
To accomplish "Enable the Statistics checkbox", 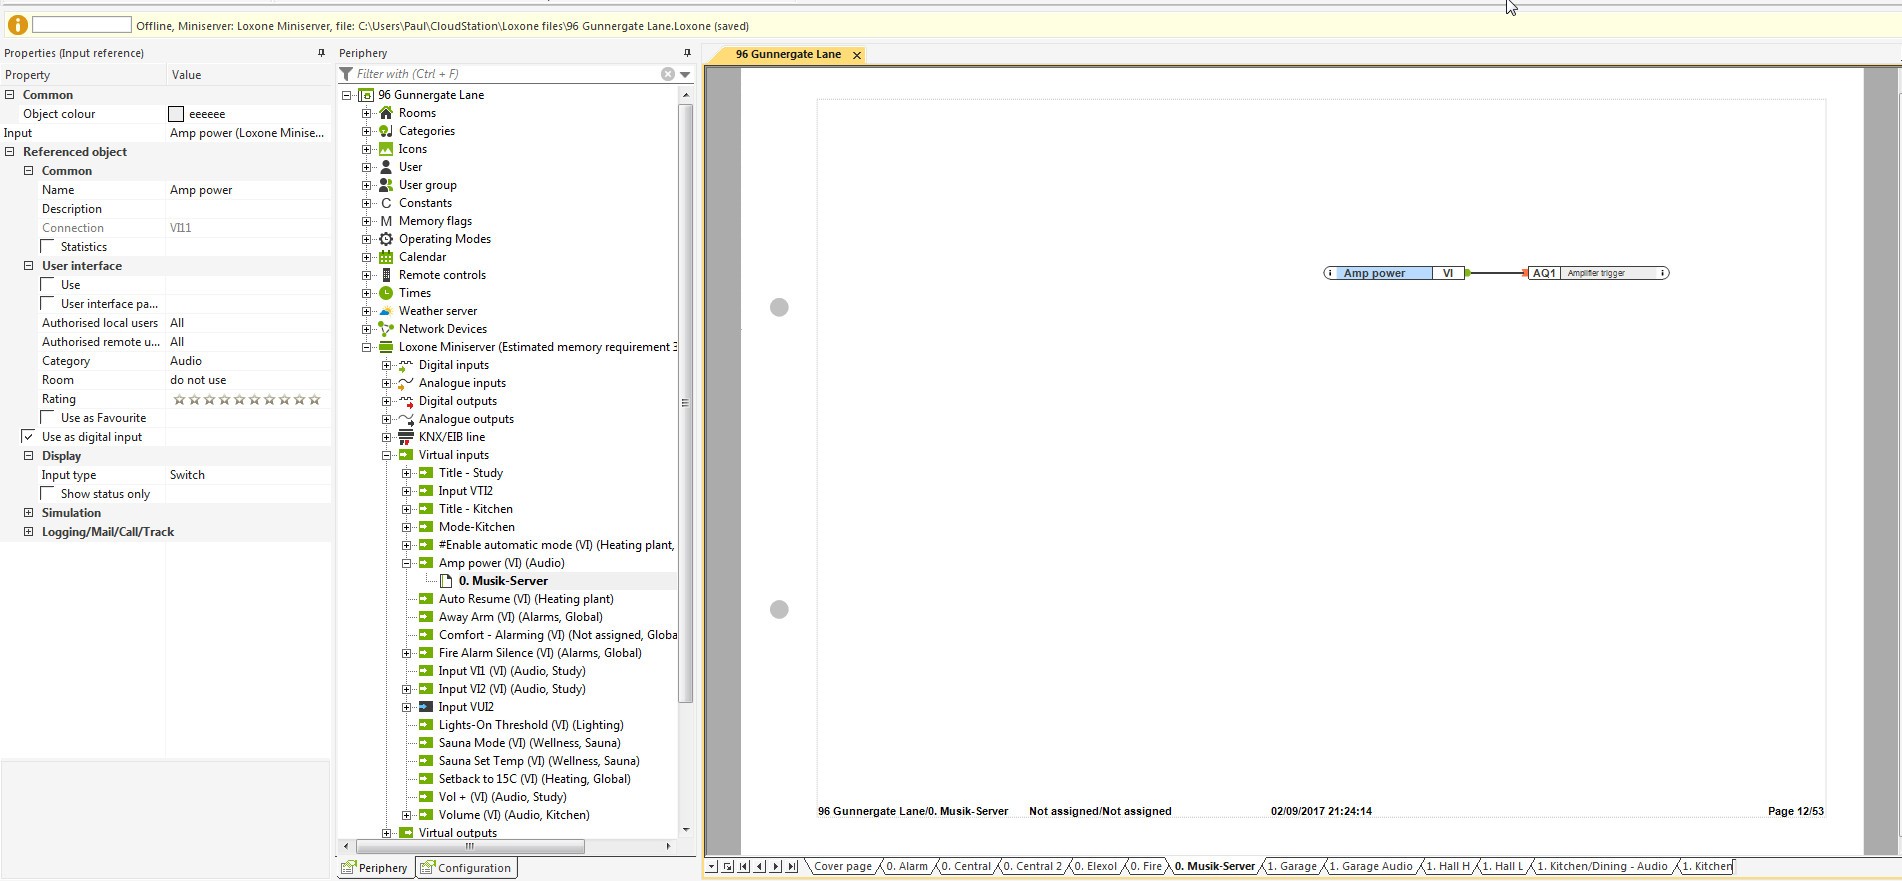I will coord(48,246).
